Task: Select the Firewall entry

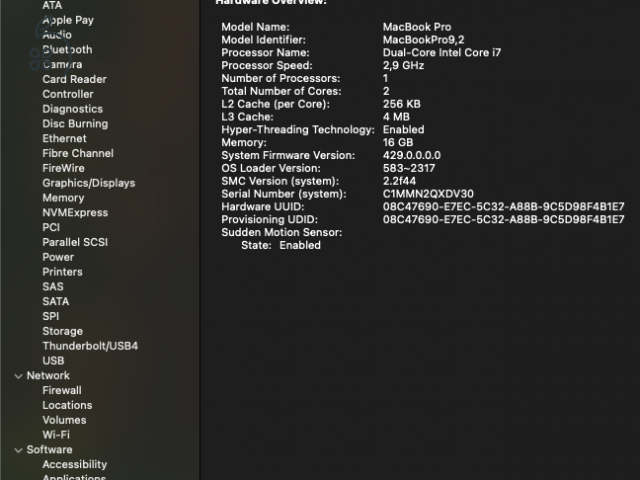Action: coord(62,391)
